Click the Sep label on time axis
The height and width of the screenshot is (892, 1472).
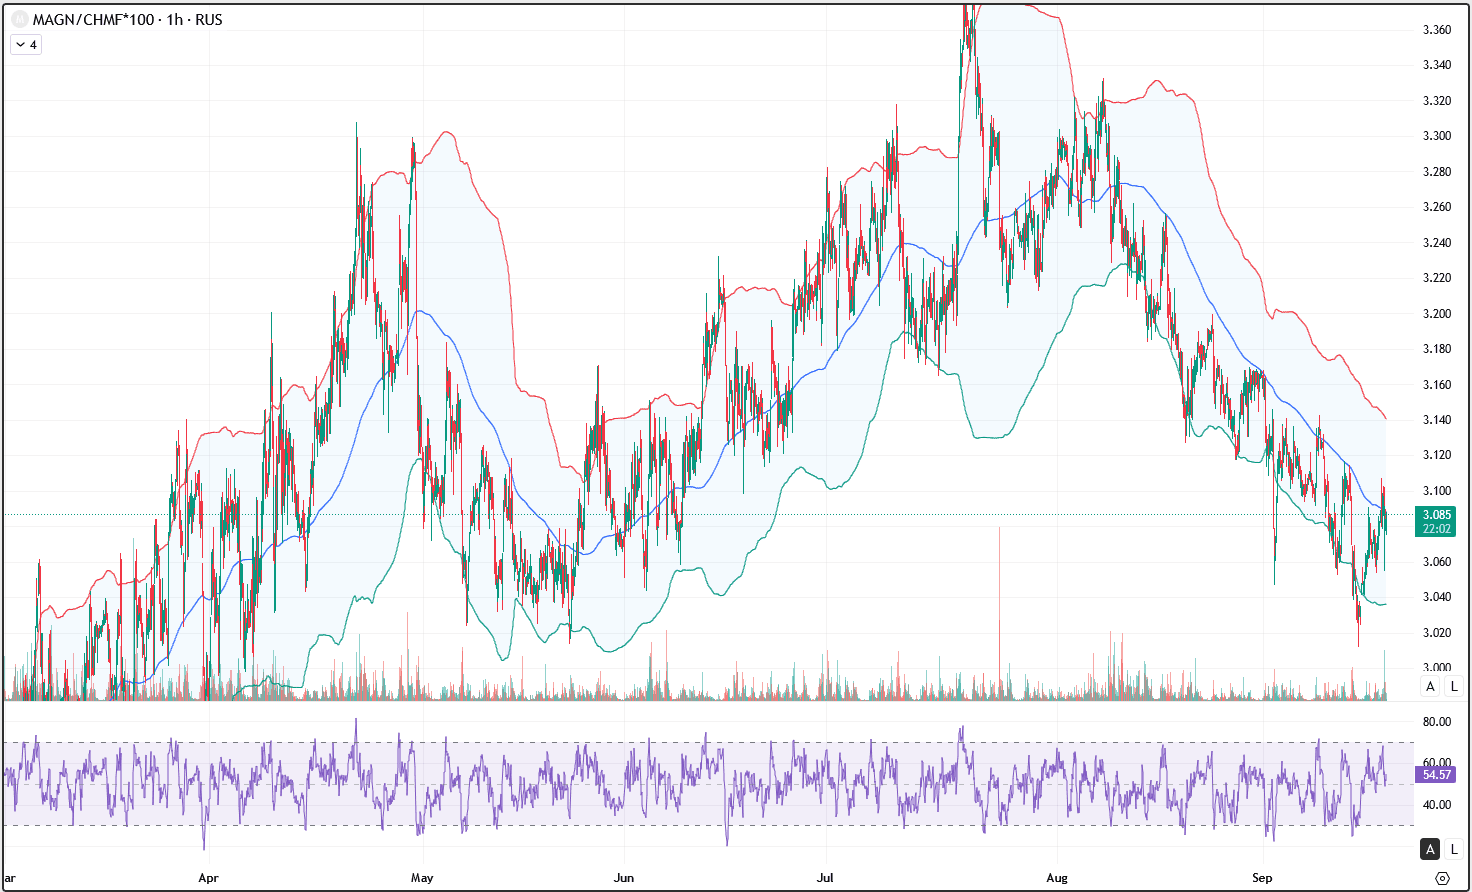1262,878
